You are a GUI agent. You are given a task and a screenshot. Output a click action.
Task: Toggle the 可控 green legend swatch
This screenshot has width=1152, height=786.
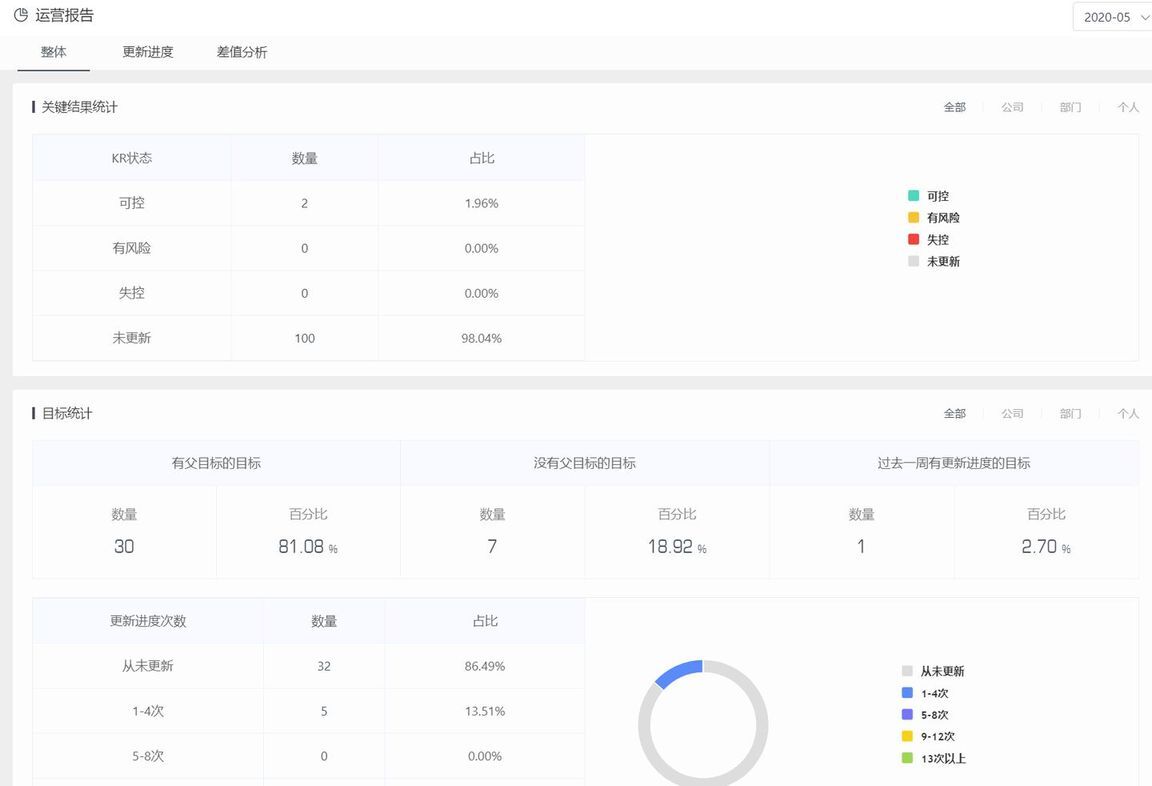913,195
